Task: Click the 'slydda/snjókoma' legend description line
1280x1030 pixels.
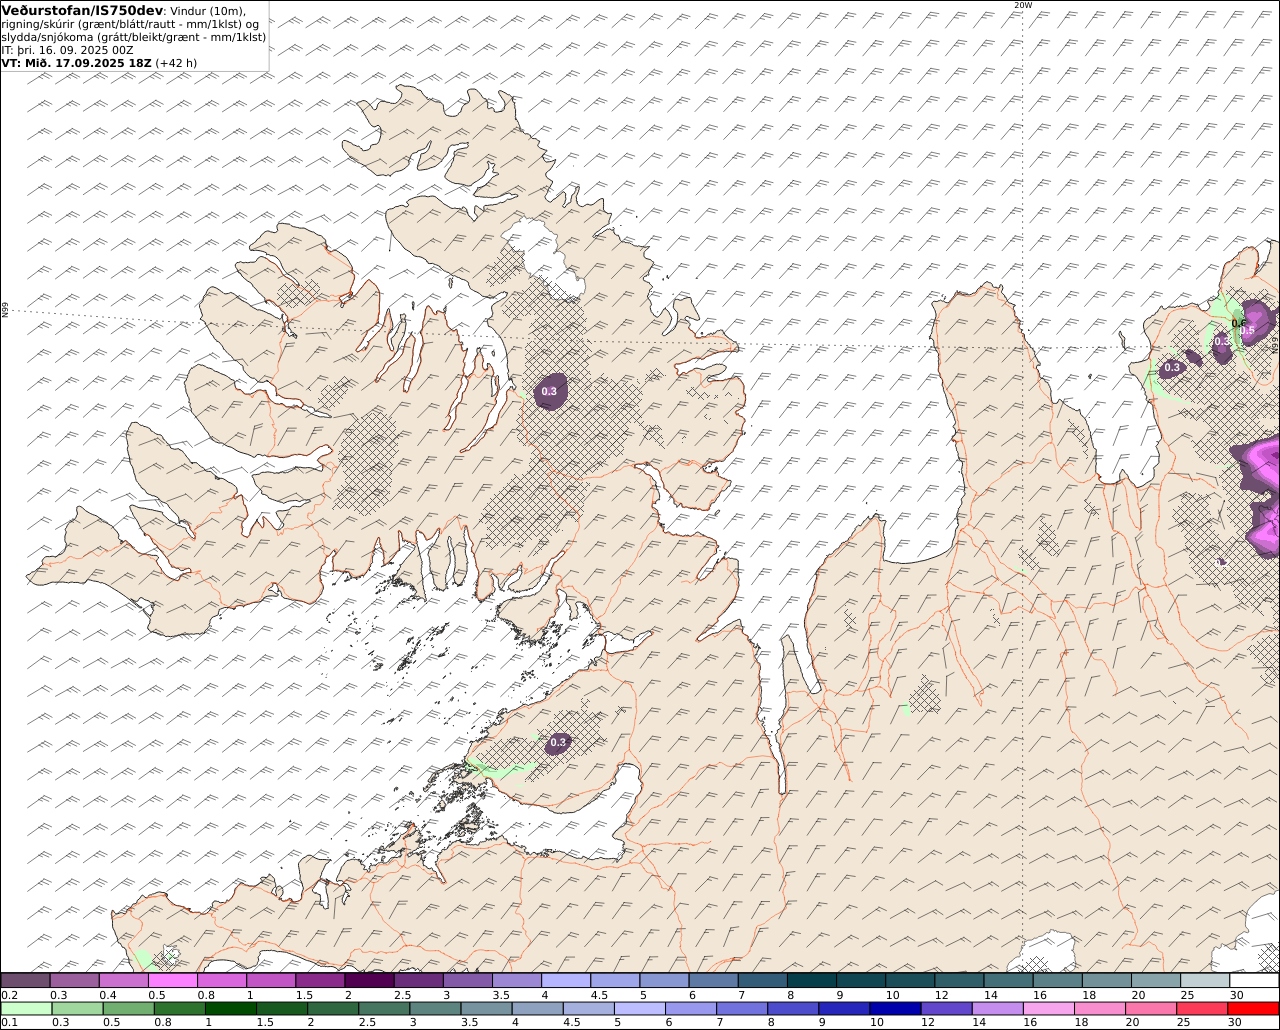Action: click(x=134, y=37)
